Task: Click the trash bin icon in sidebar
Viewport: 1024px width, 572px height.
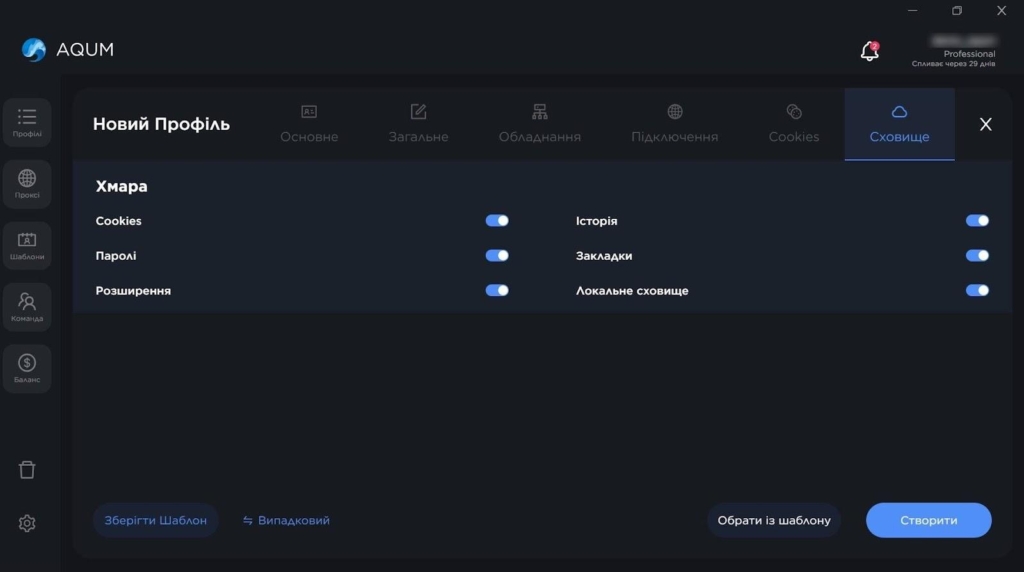Action: click(x=27, y=470)
